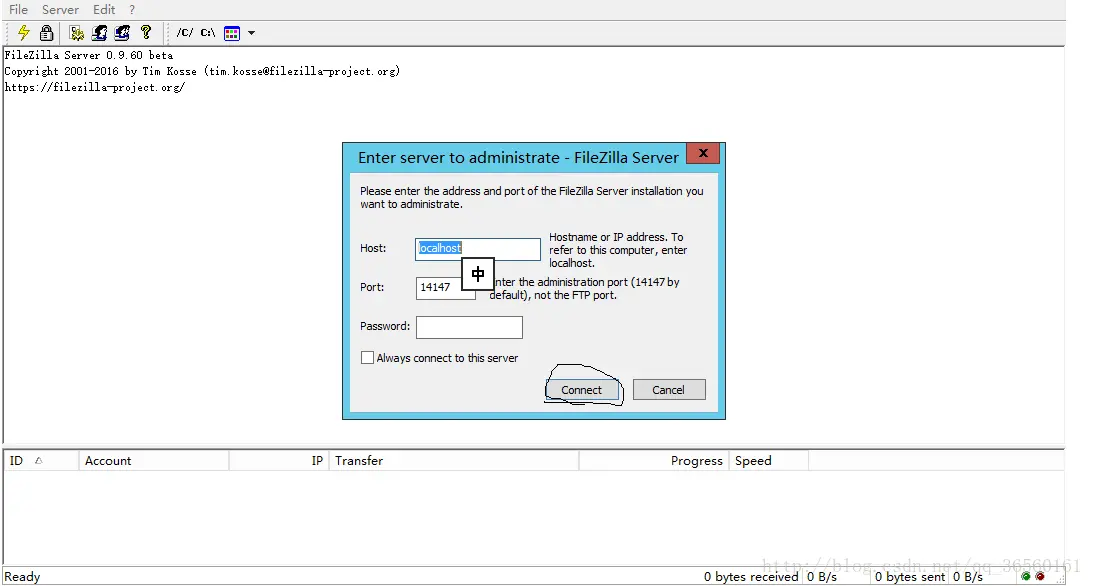This screenshot has height=586, width=1094.
Task: Sort by the Progress column header
Action: point(654,460)
